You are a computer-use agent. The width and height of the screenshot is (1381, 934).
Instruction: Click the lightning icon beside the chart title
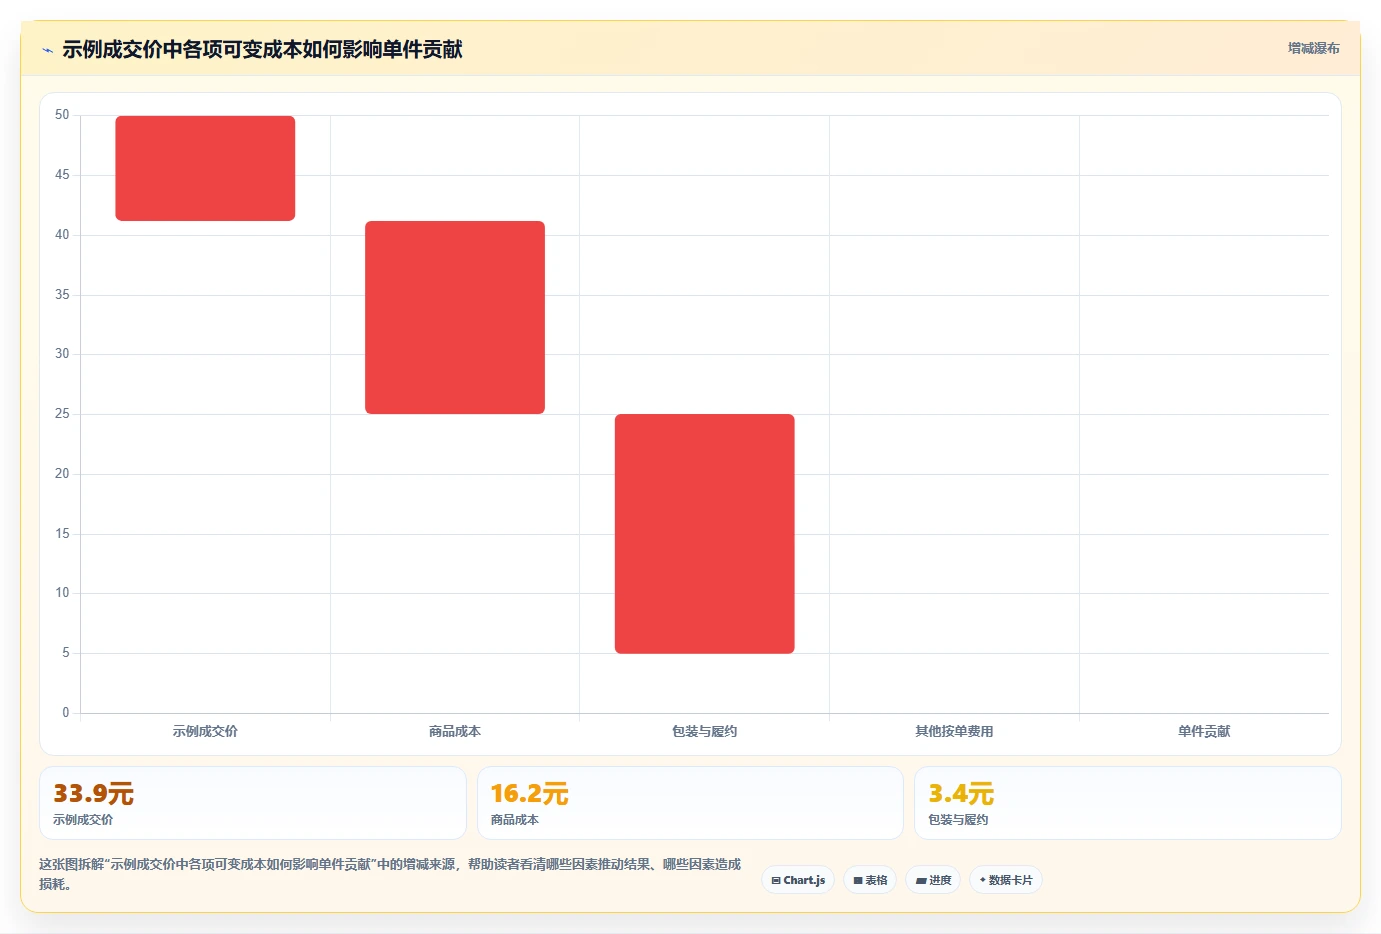[47, 50]
